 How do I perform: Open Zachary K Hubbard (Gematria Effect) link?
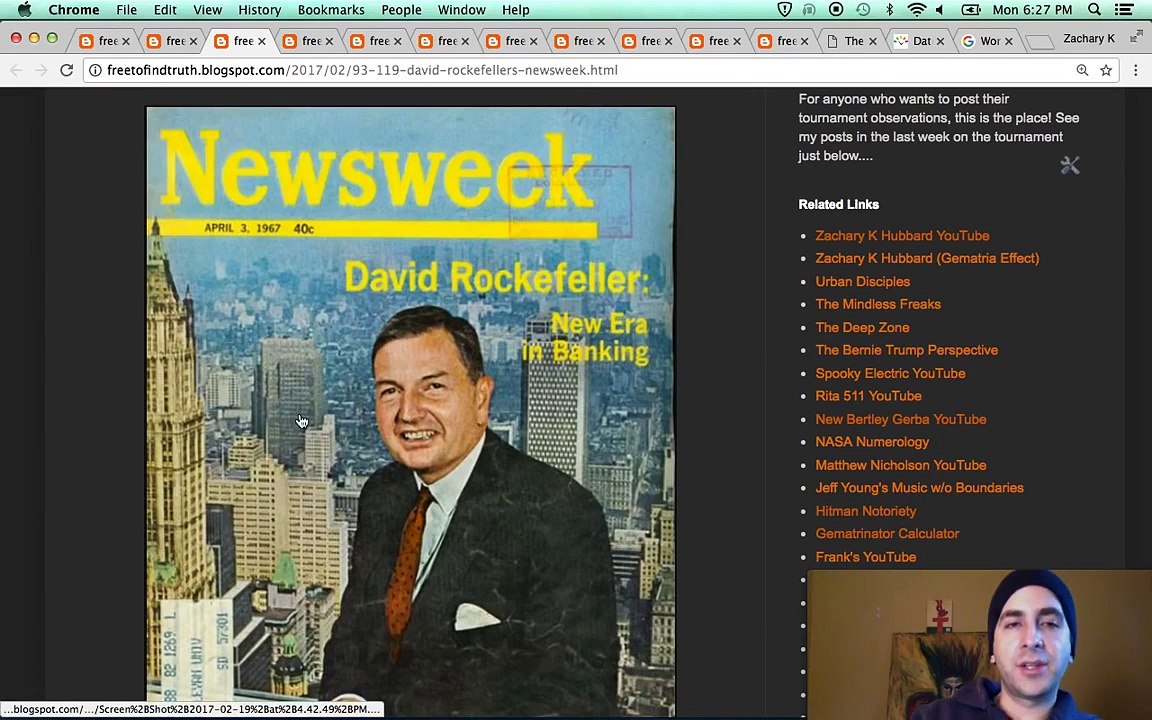(x=927, y=259)
